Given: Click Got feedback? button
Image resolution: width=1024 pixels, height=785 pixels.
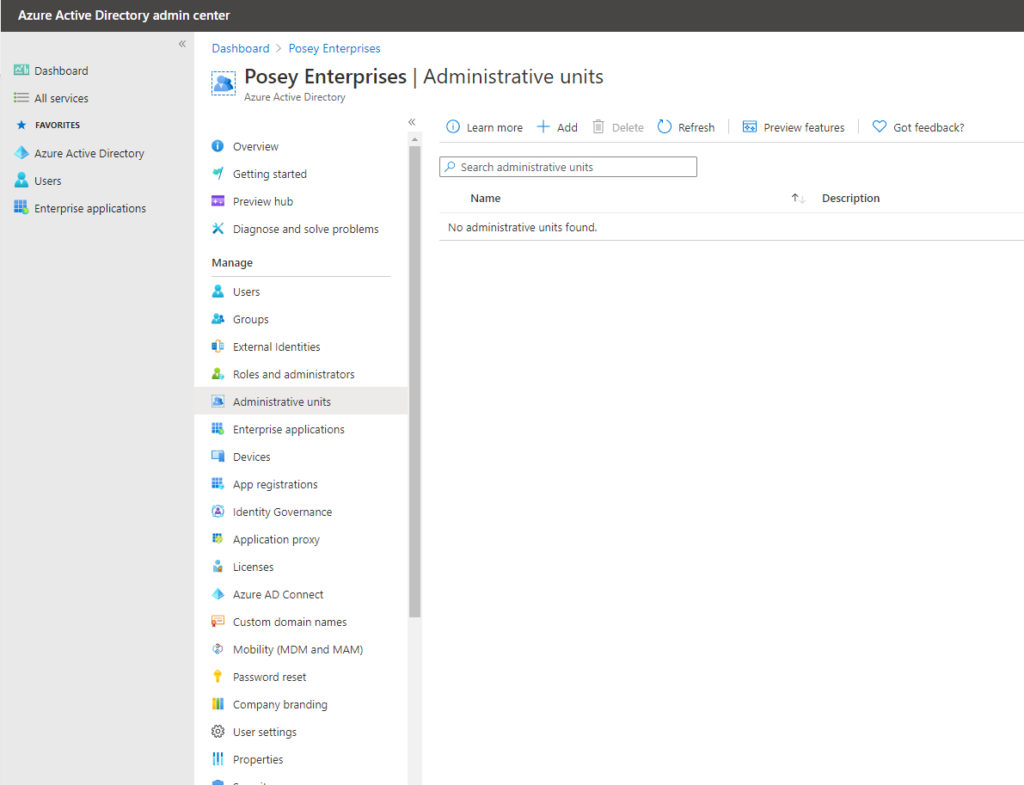Looking at the screenshot, I should tap(918, 127).
